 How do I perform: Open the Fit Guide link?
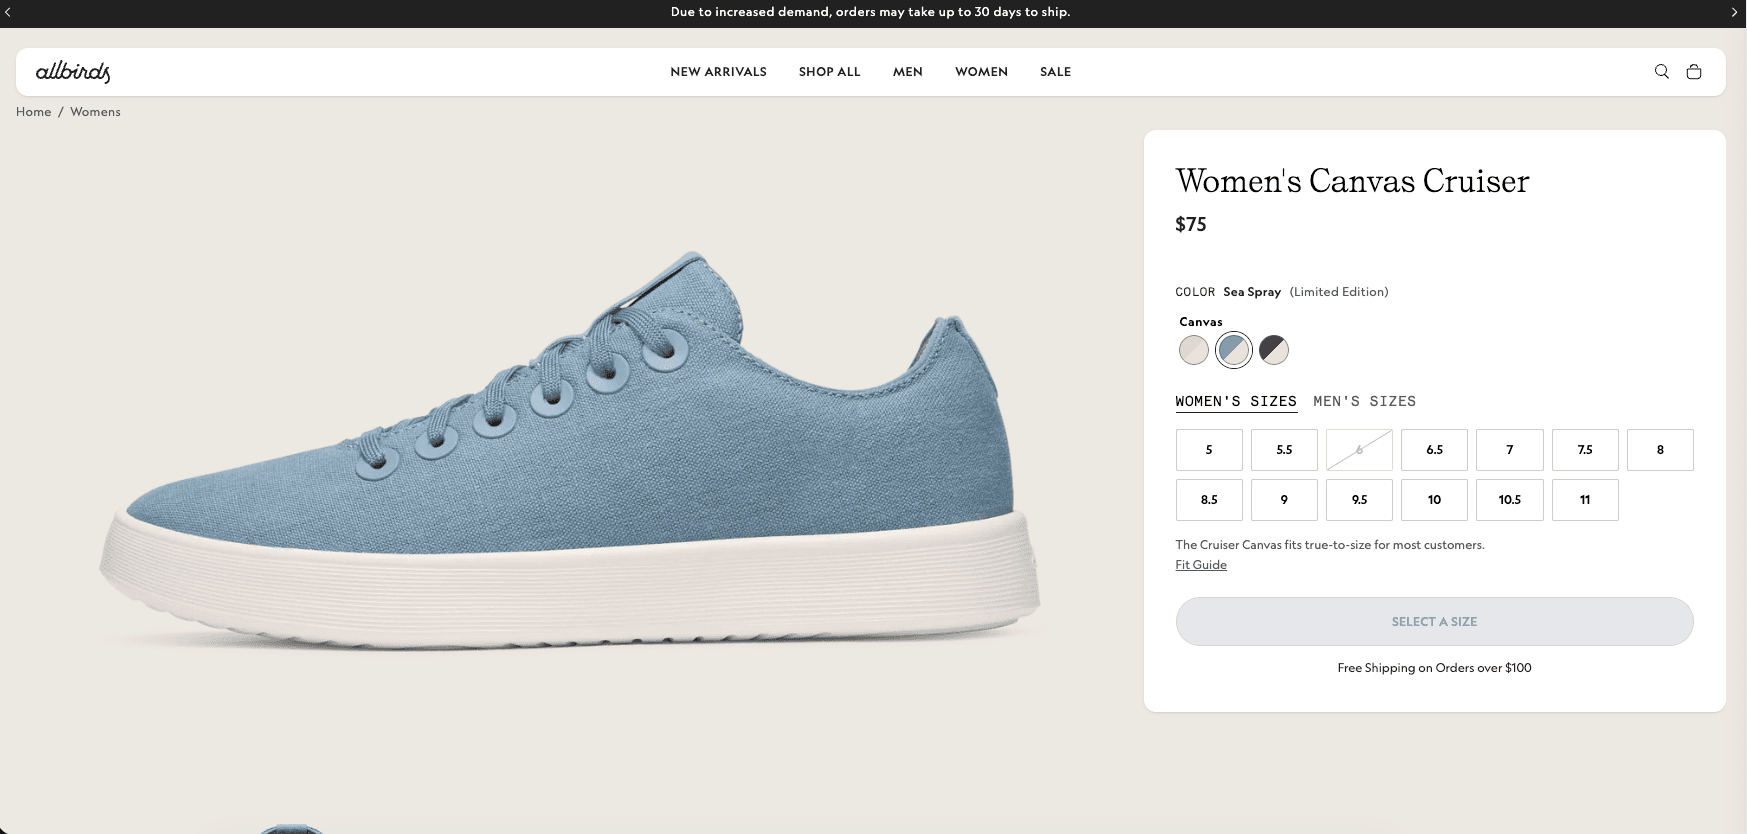tap(1201, 565)
